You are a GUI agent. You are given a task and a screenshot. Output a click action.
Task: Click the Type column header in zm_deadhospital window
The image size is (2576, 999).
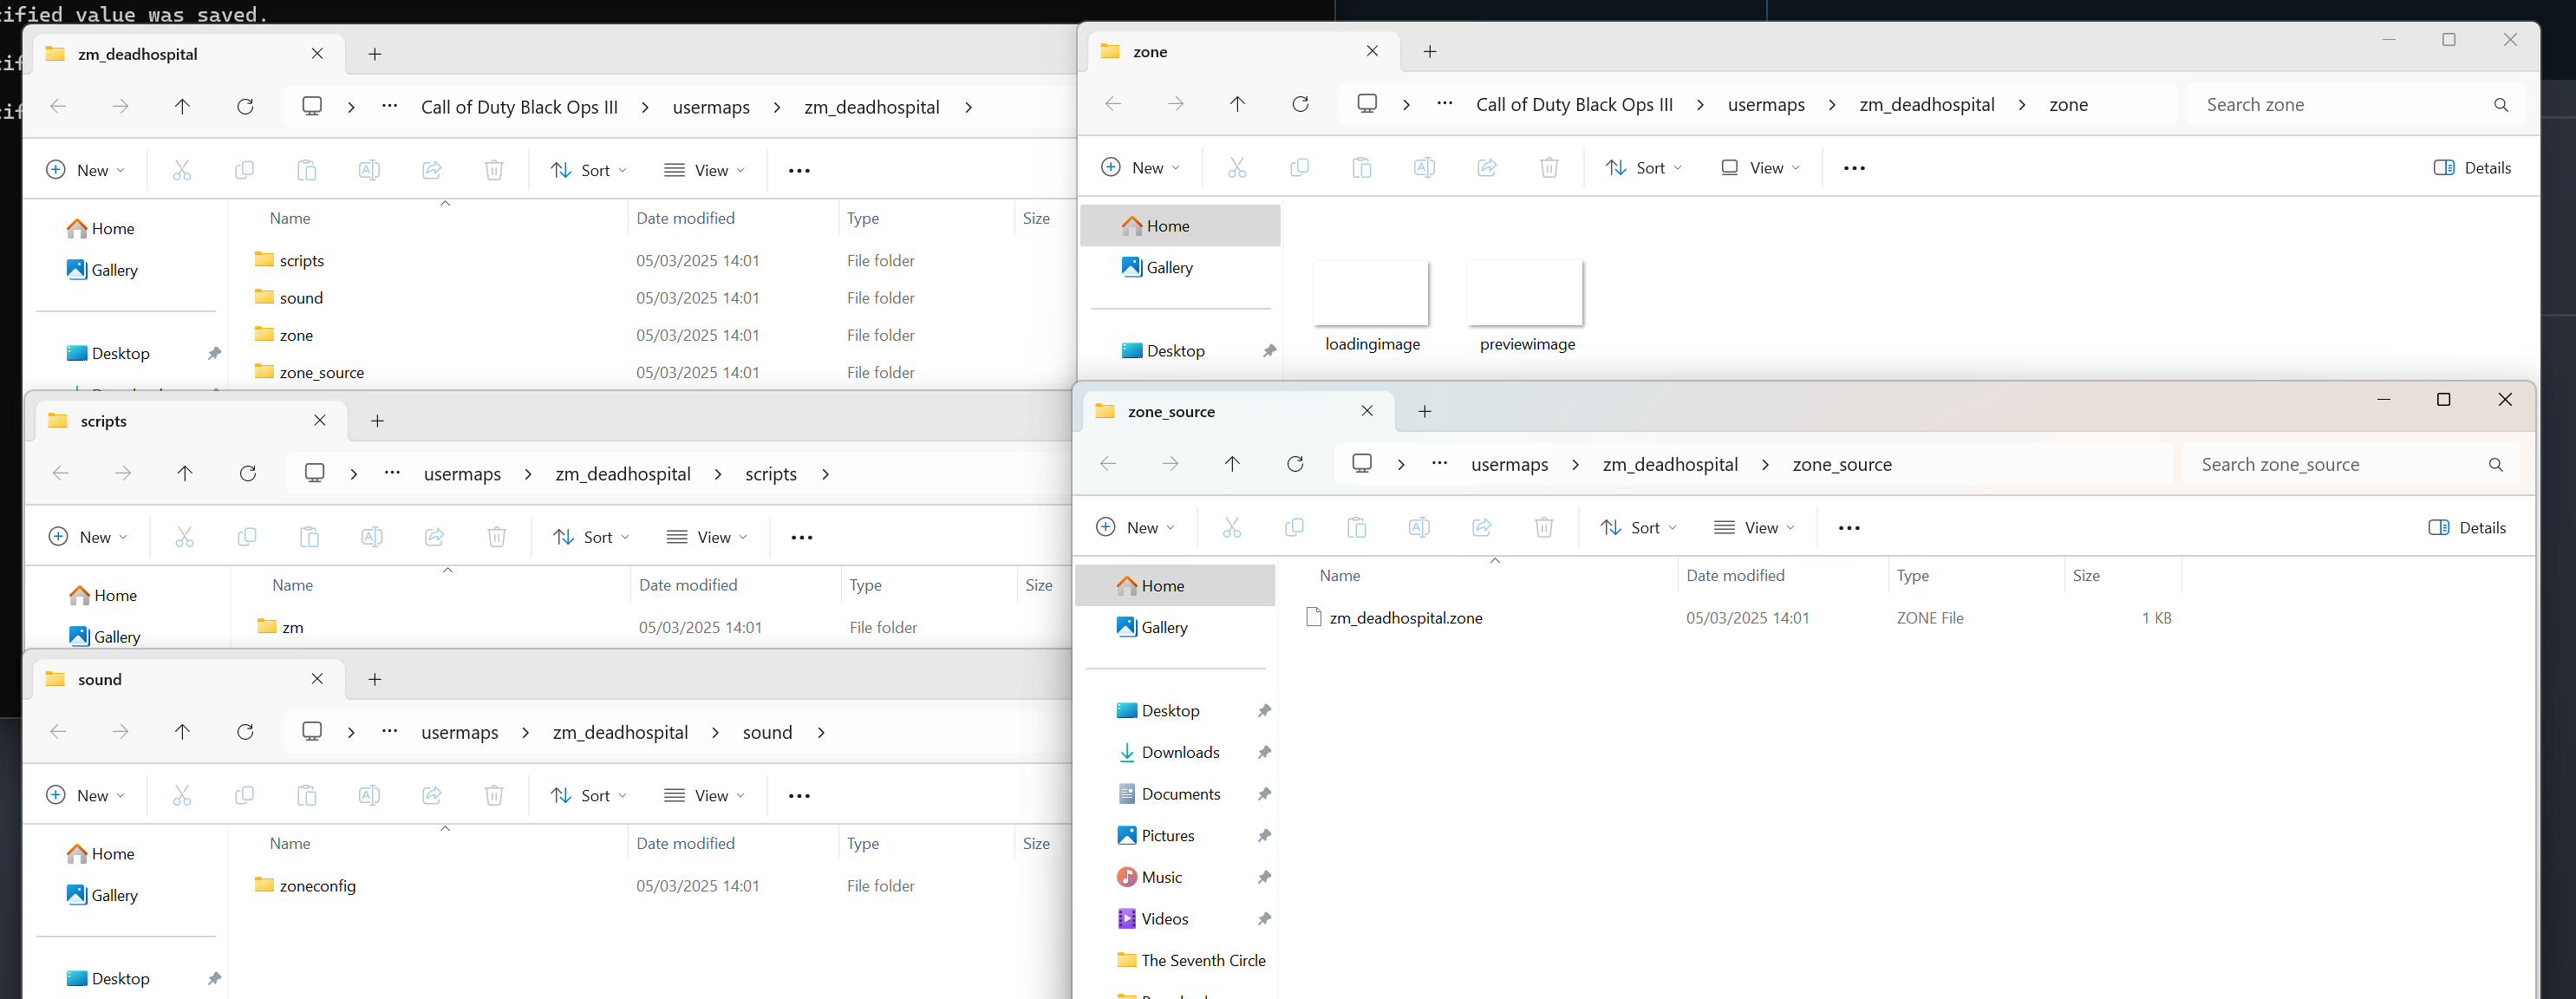pos(863,218)
